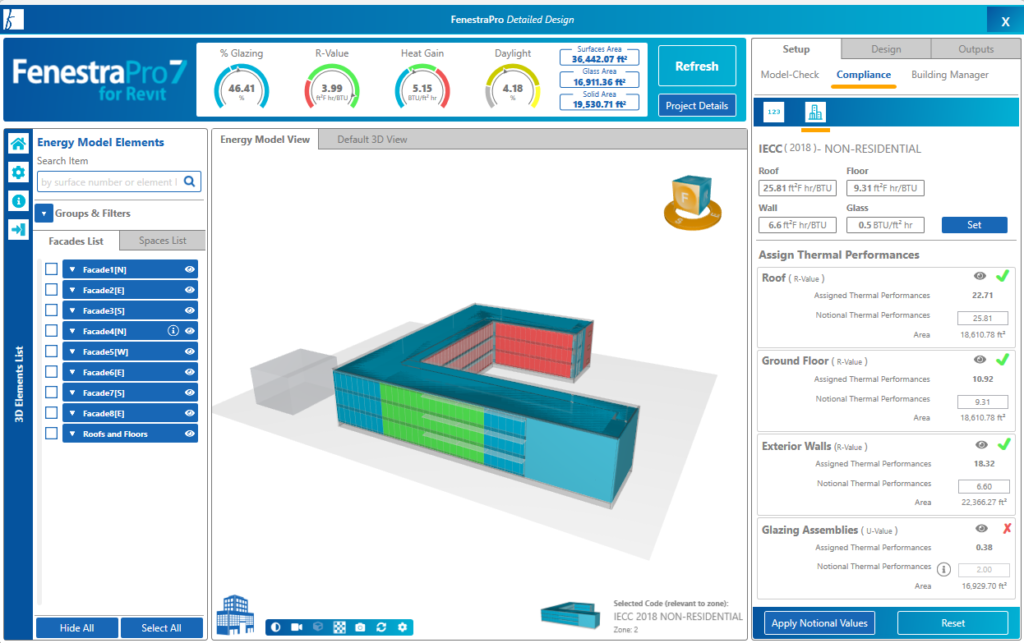1024x643 pixels.
Task: Toggle the eye icon for Roof thermal performance
Action: pyautogui.click(x=980, y=276)
